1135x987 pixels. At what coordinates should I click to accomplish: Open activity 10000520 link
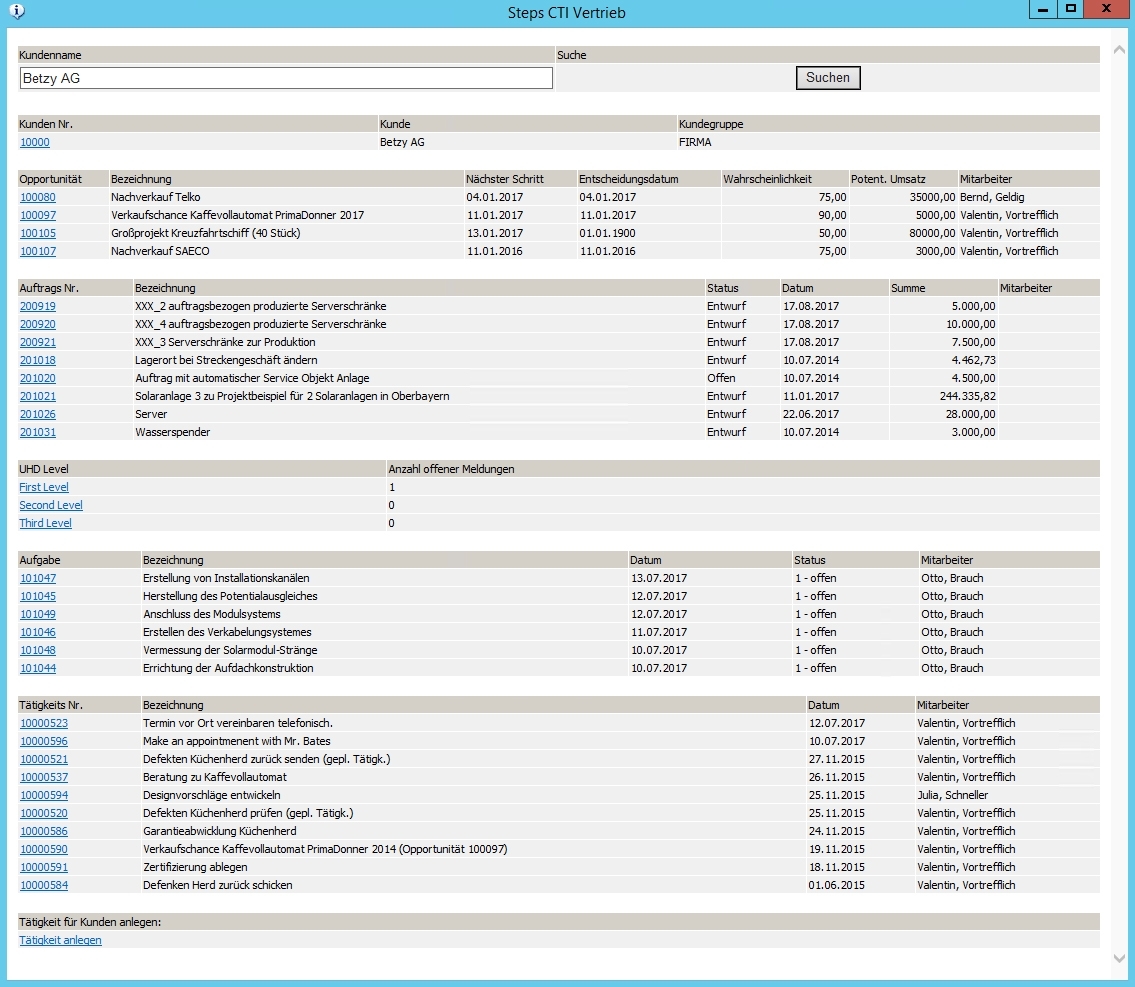tap(44, 813)
